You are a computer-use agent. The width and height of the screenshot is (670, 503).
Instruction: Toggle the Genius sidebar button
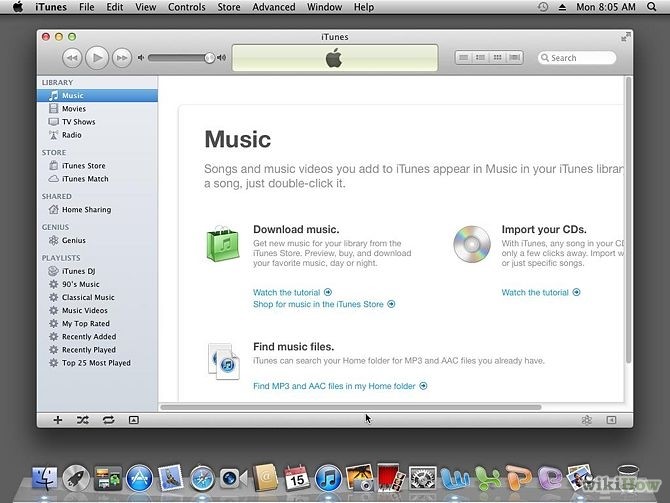coord(611,420)
